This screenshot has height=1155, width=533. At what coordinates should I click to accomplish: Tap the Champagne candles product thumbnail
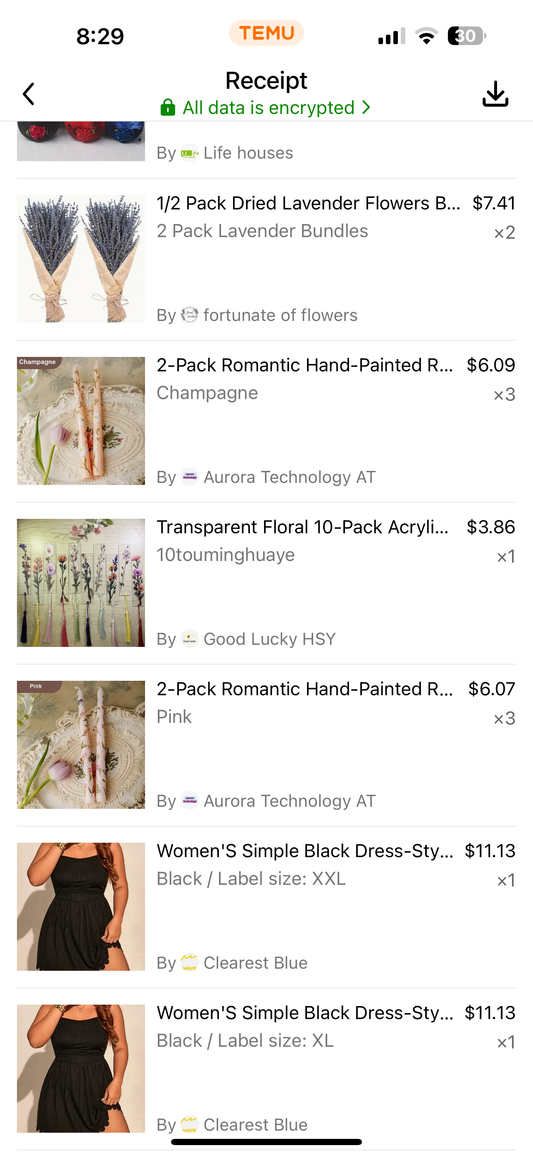click(x=81, y=421)
